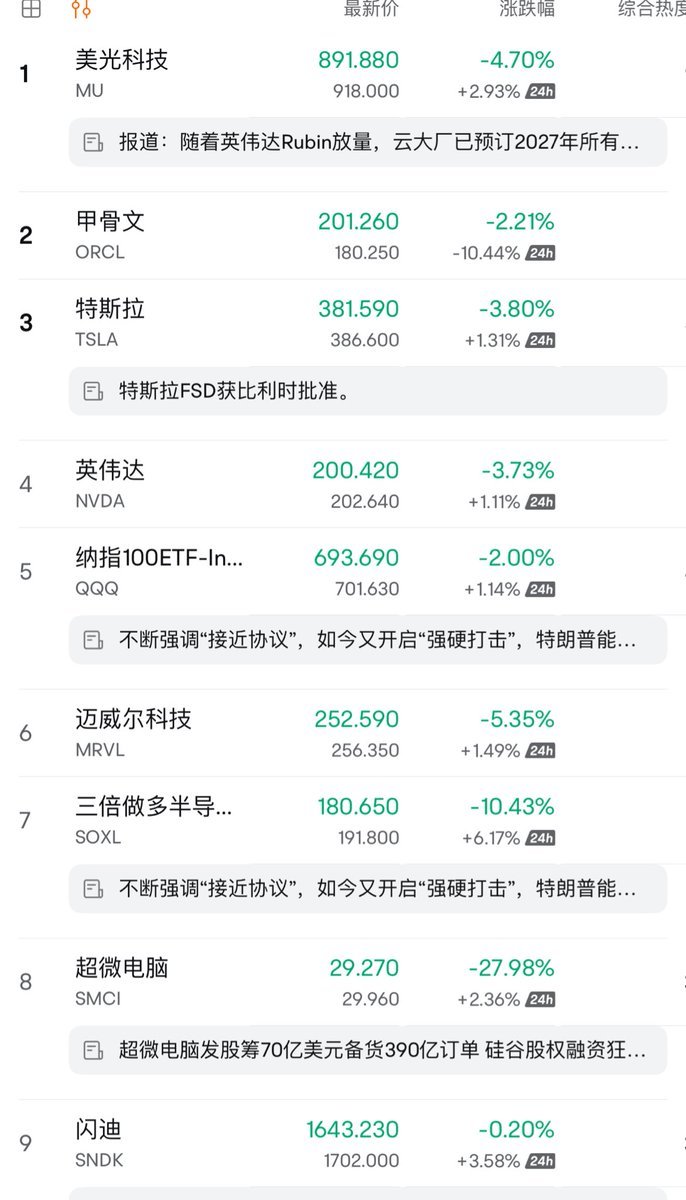Sort by 最新价 column header

tap(371, 10)
